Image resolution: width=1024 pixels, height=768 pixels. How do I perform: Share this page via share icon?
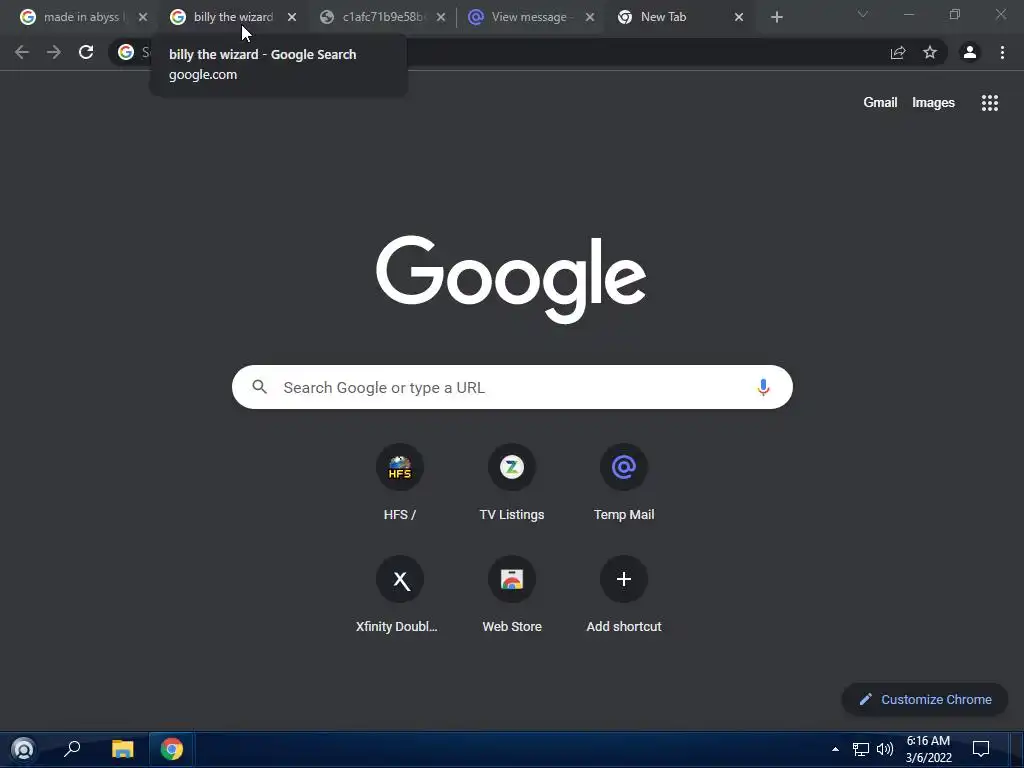point(898,52)
